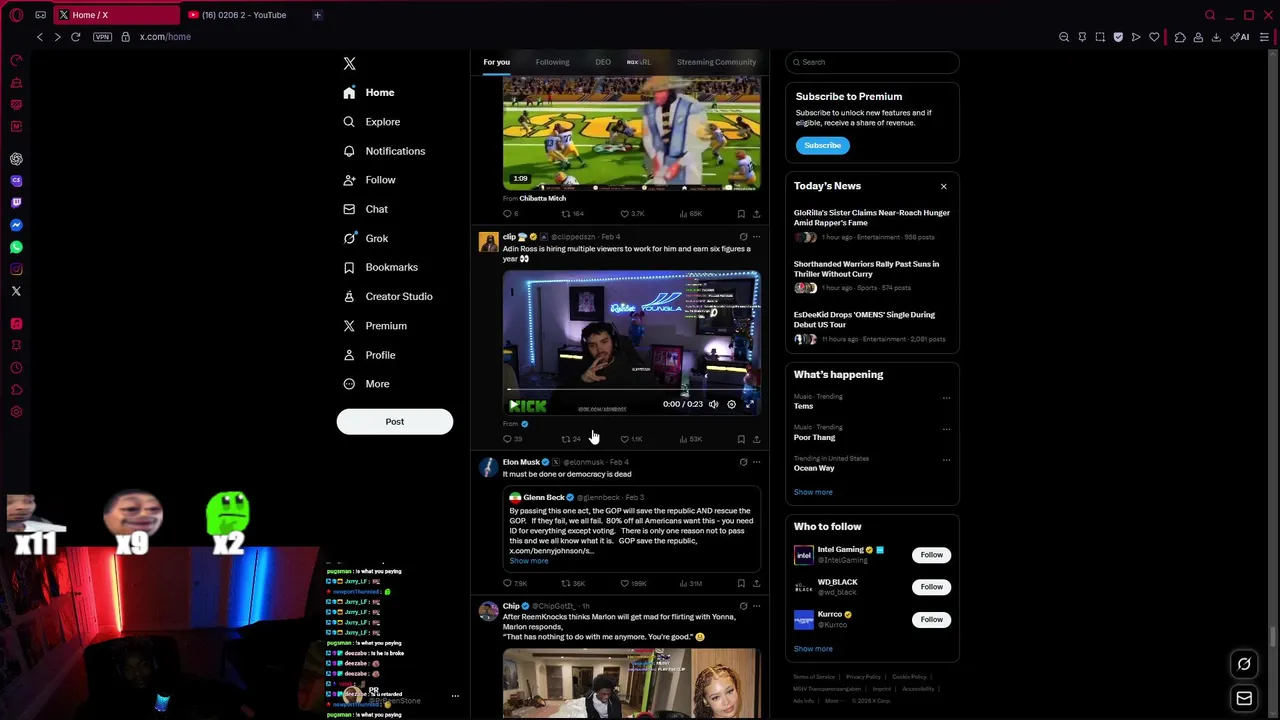
Task: Mute the Adin Ross video volume icon
Action: pyautogui.click(x=713, y=404)
